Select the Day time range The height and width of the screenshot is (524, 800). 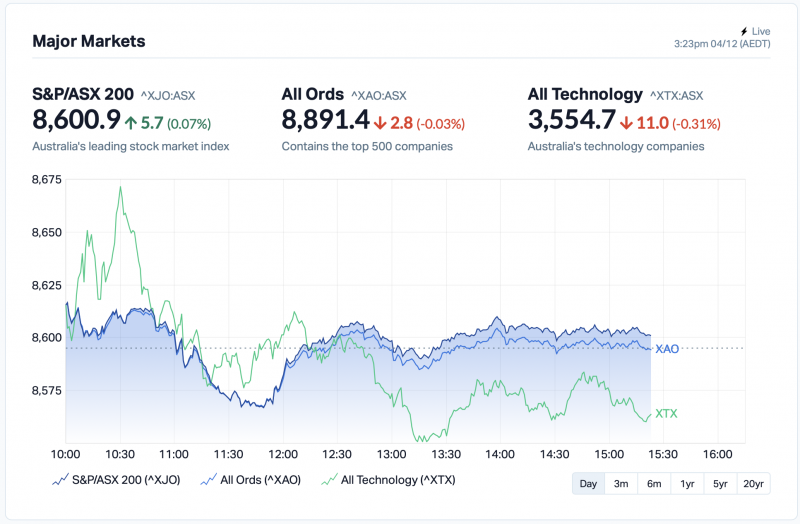pyautogui.click(x=588, y=484)
